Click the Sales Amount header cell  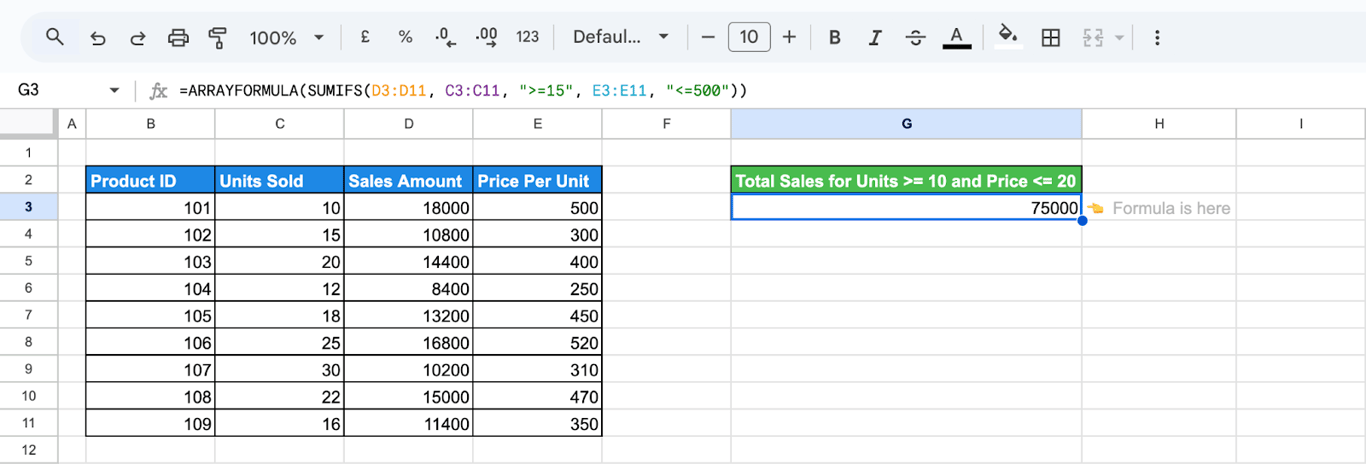click(408, 181)
